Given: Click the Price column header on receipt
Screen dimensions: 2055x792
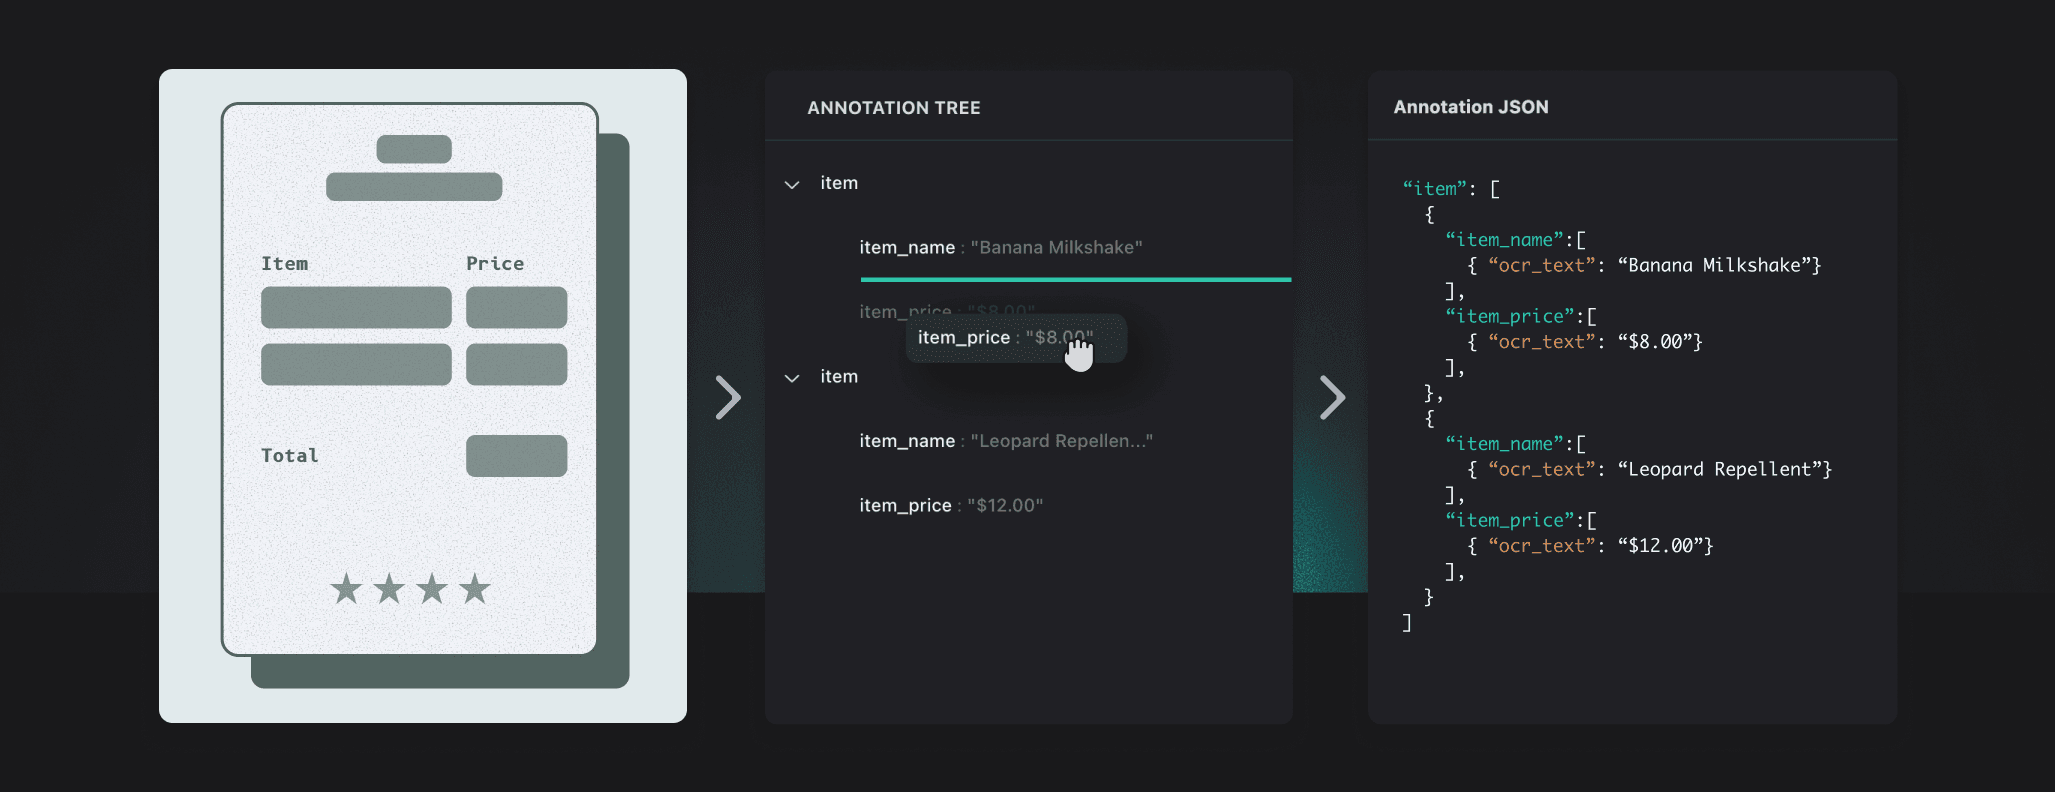Looking at the screenshot, I should click(x=495, y=264).
